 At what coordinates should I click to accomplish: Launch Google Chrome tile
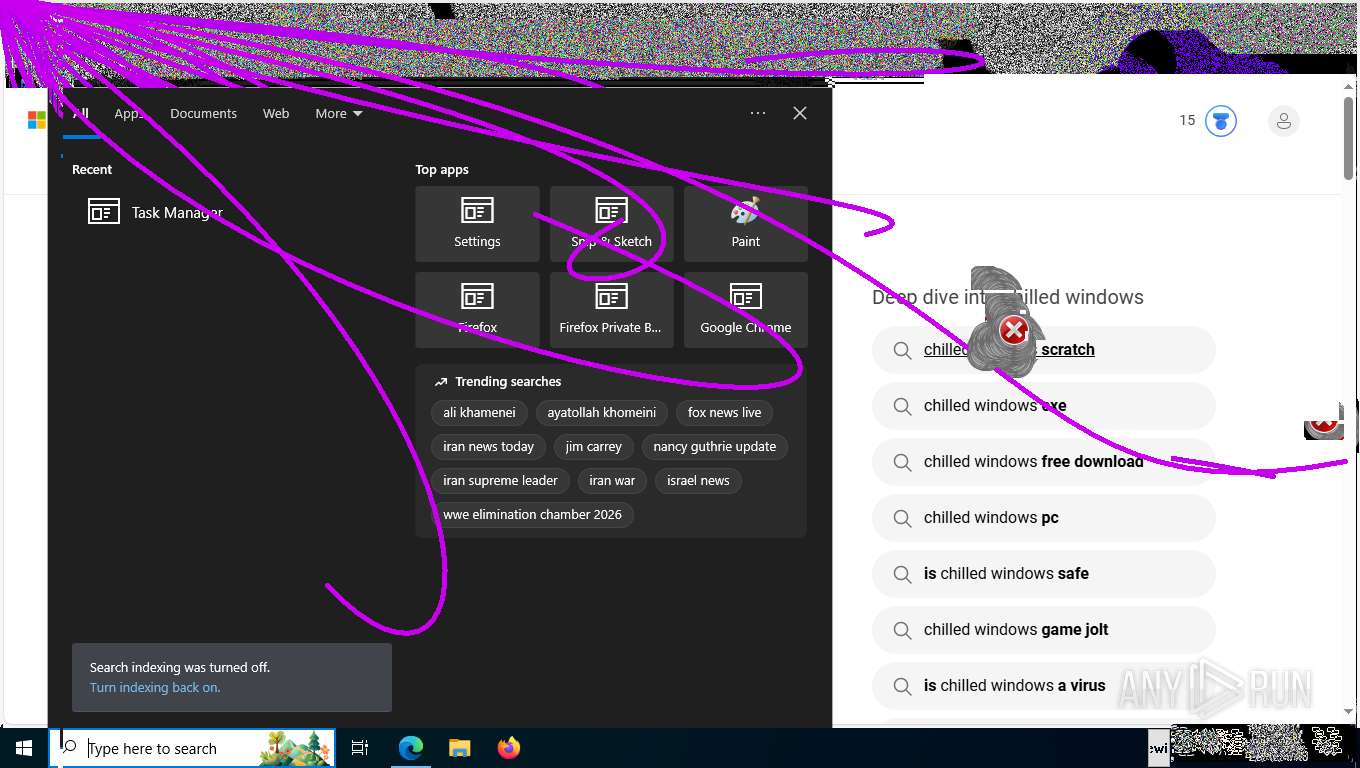coord(745,310)
